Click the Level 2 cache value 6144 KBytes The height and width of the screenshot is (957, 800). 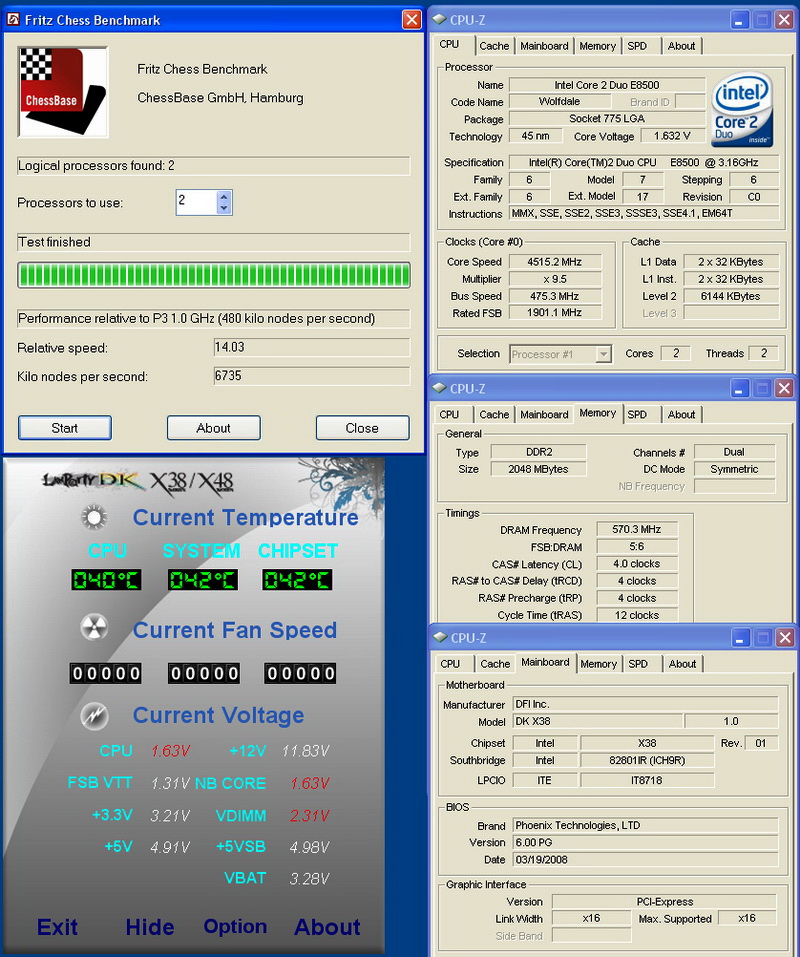point(731,296)
